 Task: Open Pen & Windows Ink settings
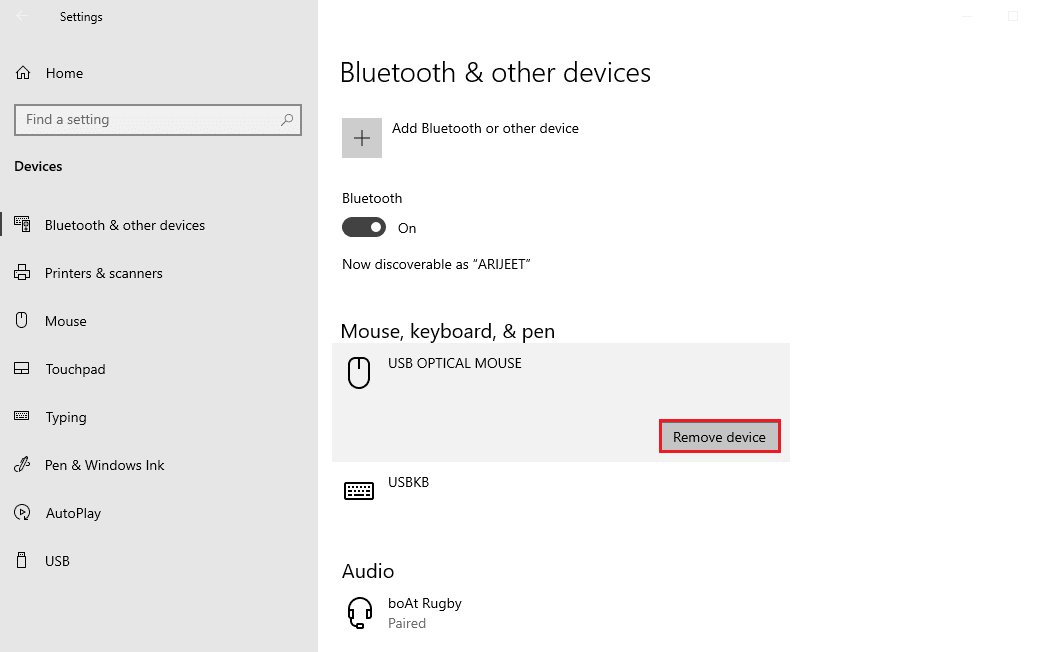click(x=104, y=465)
